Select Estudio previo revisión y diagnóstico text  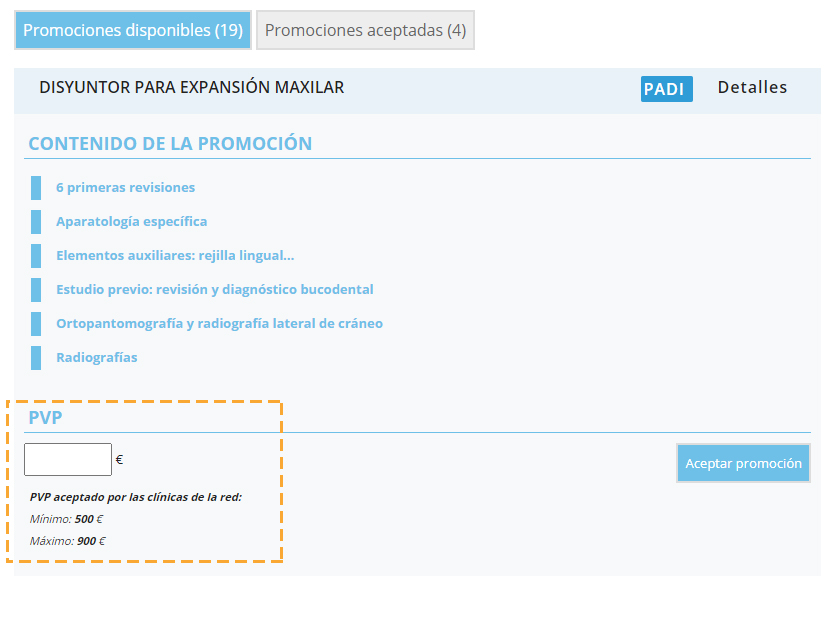tap(214, 290)
